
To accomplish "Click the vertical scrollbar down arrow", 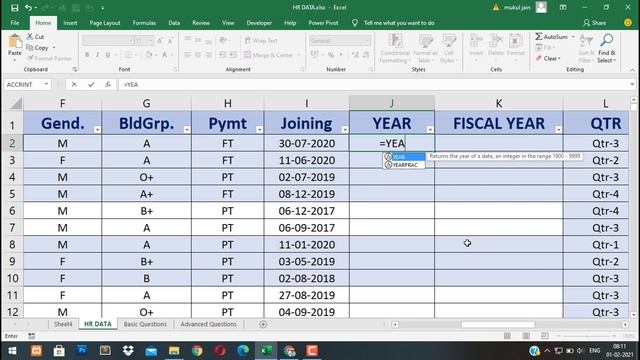I will (x=633, y=315).
